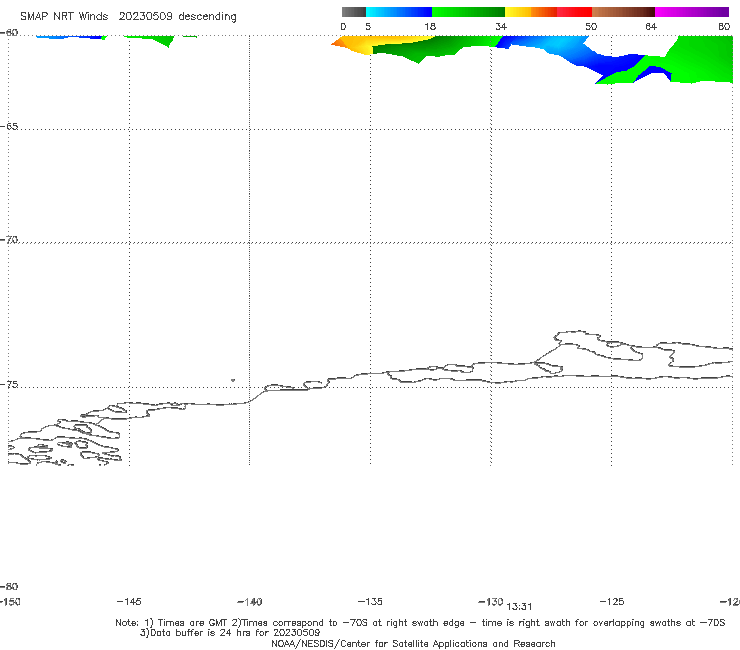Click the magenta-purple segment of the color bar
This screenshot has width=740, height=650.
pos(692,12)
